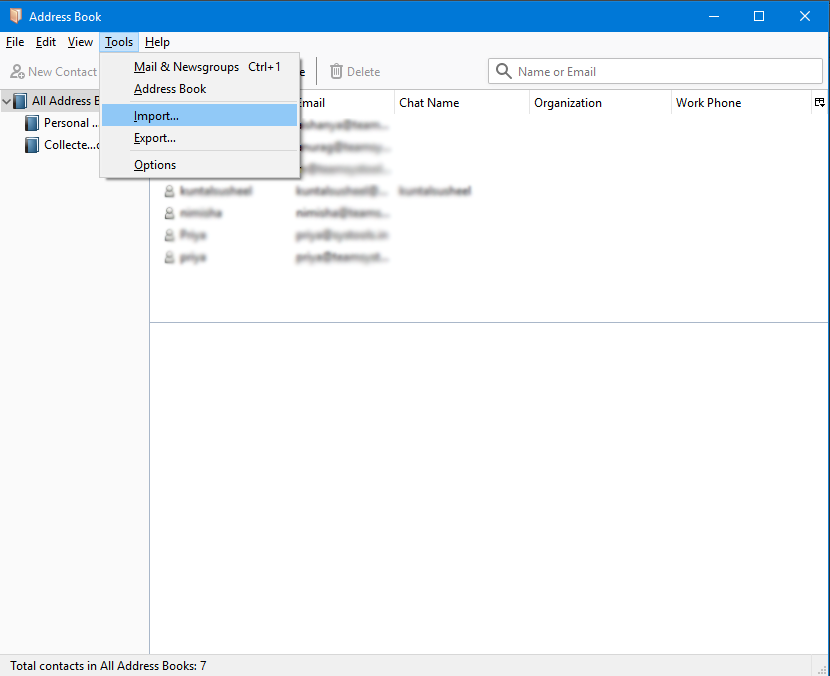
Task: Click the window resize grip icon
Action: tap(821, 669)
